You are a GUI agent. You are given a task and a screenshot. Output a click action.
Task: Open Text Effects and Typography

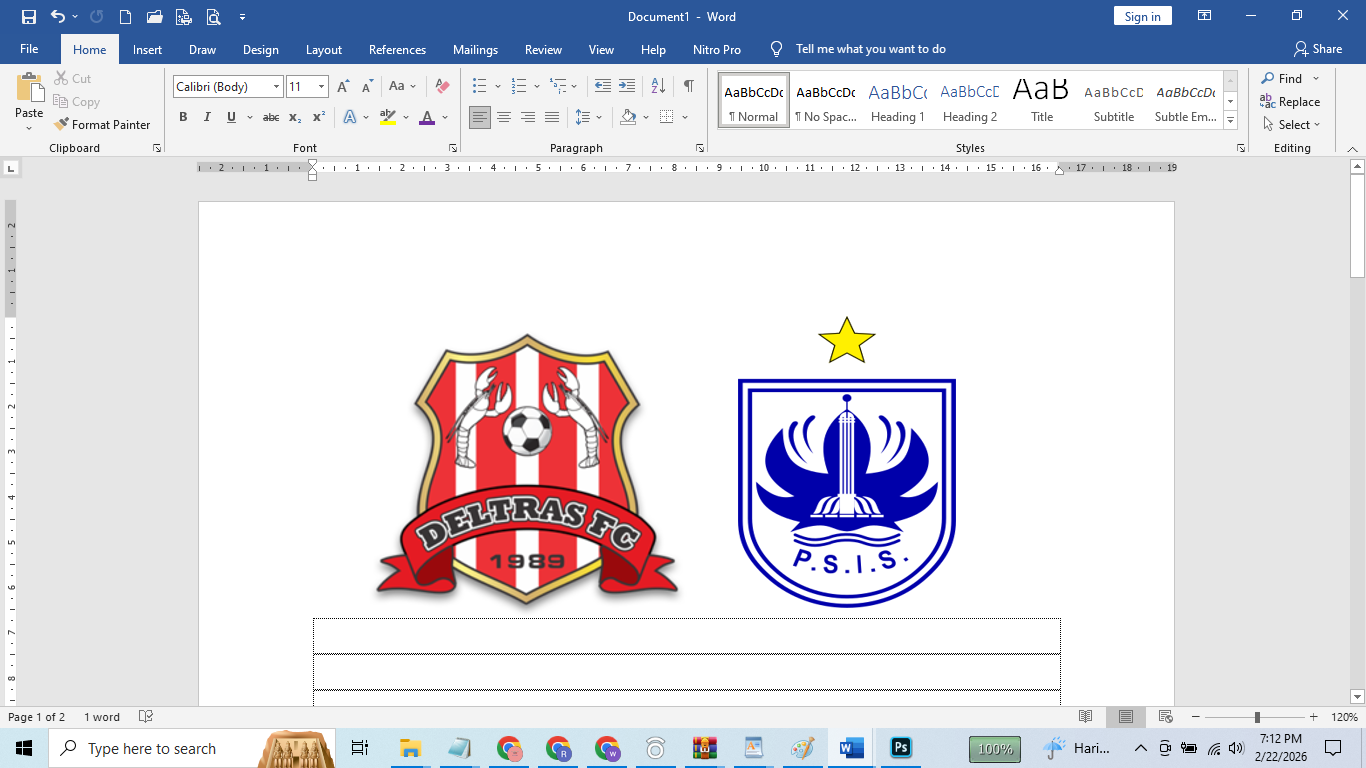pos(350,117)
